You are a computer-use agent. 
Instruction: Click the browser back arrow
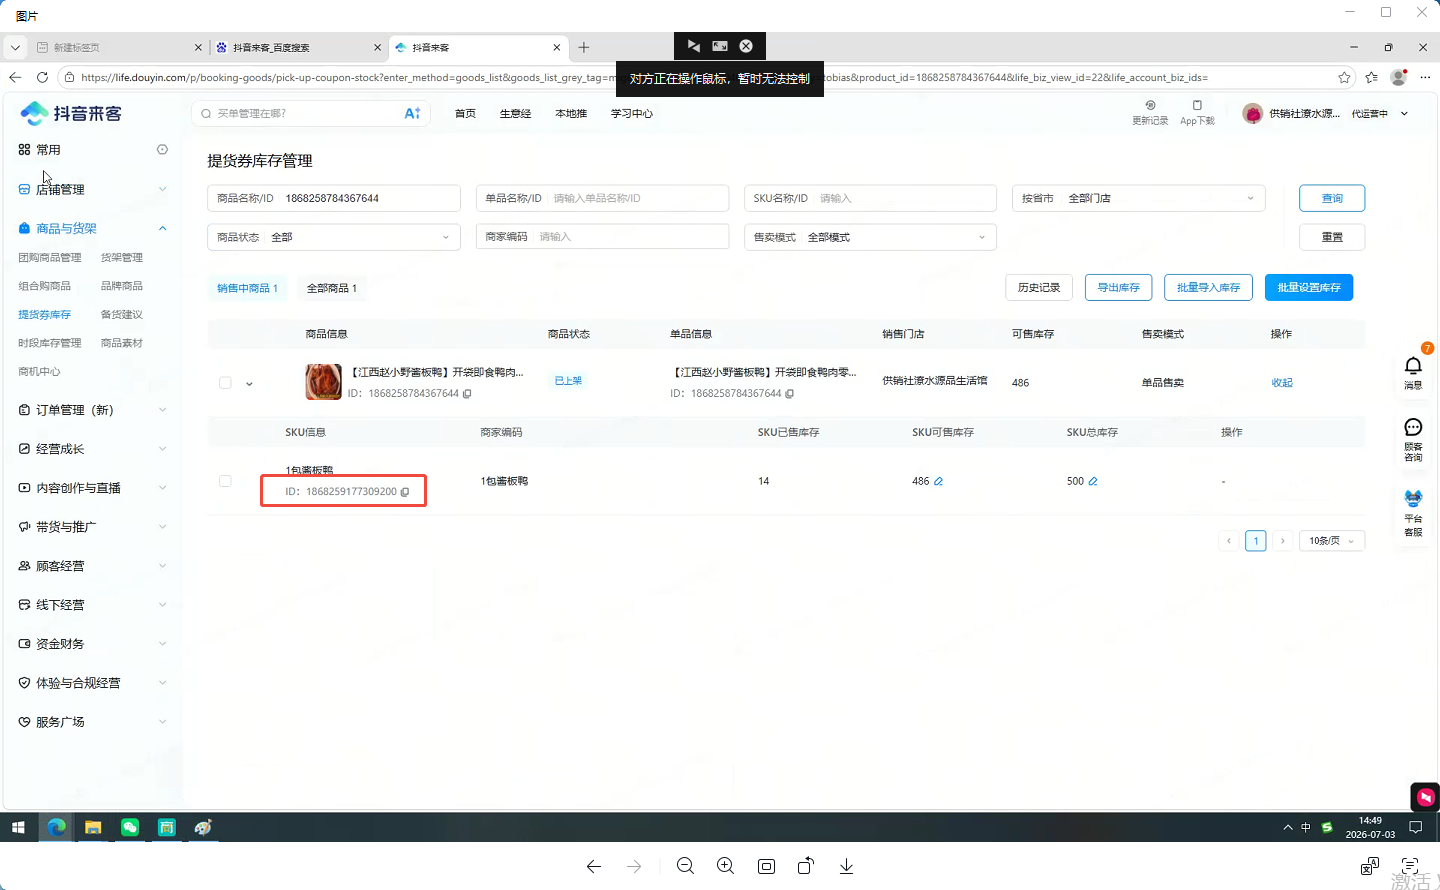point(15,77)
